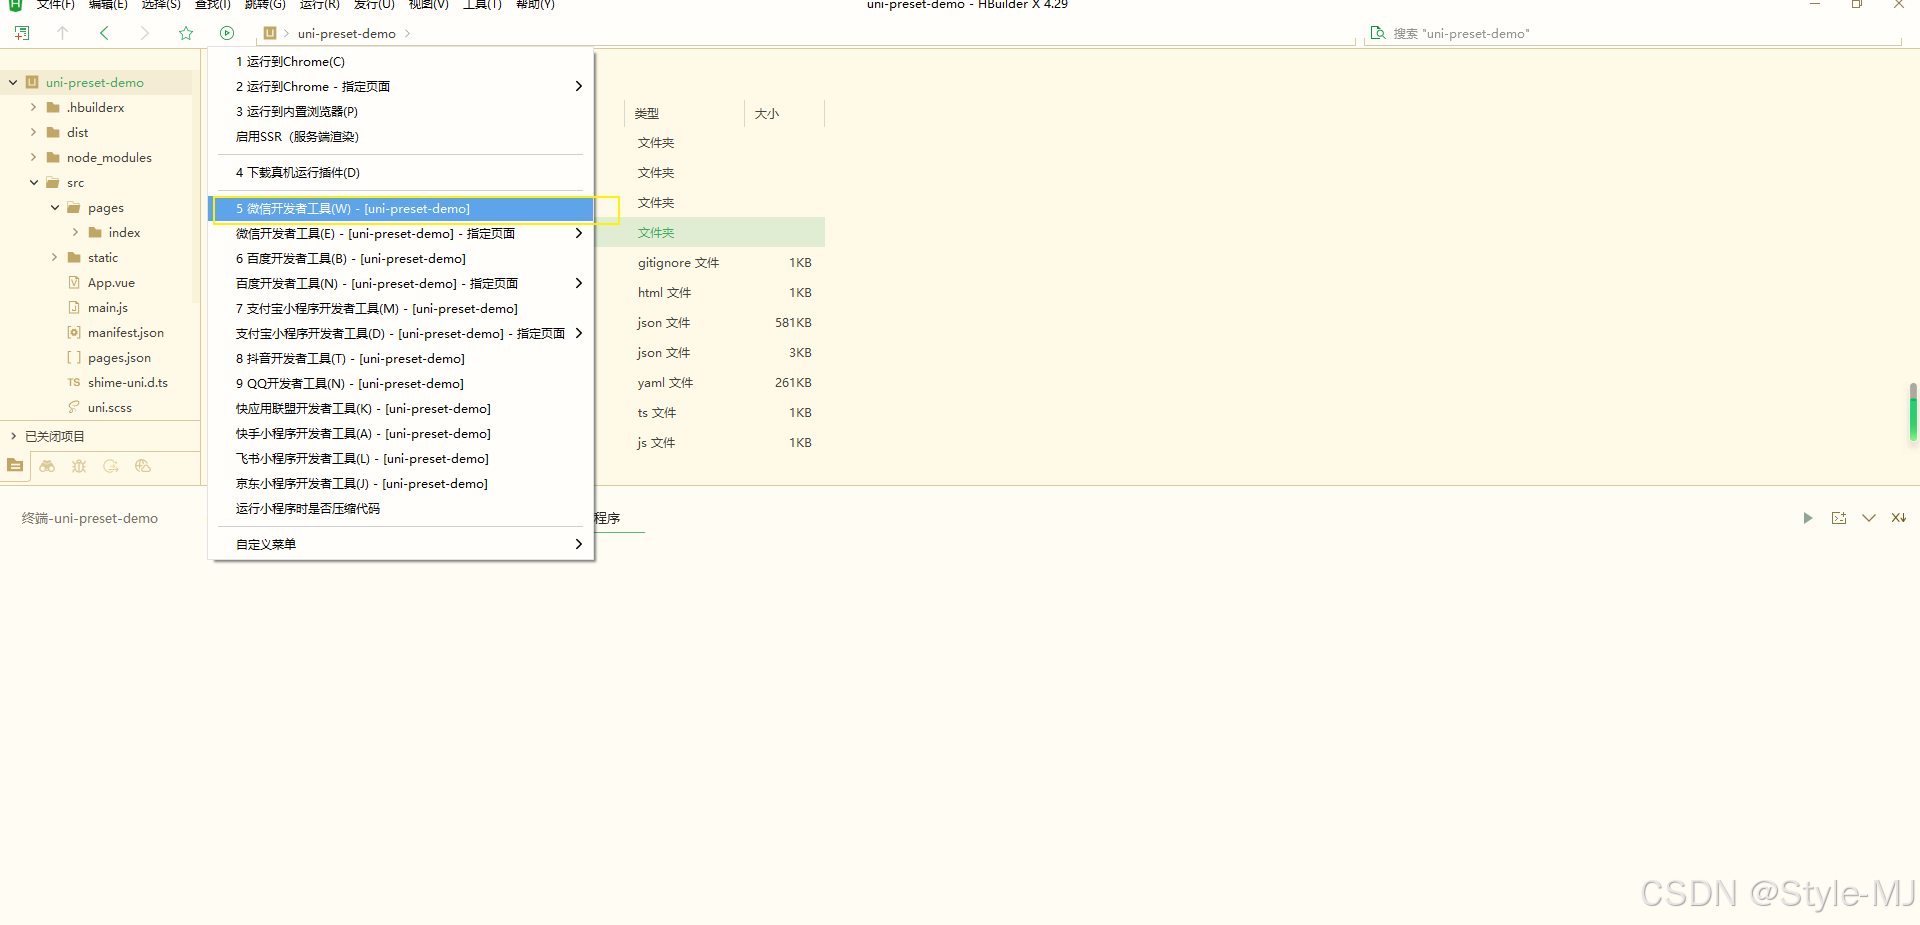Viewport: 1920px width, 925px height.
Task: Run in 抖音开发者工具(T)
Action: tap(401, 359)
